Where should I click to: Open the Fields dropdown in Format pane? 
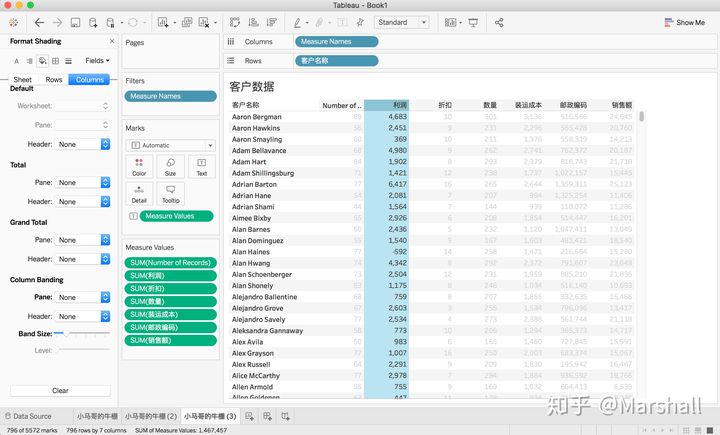click(x=97, y=61)
